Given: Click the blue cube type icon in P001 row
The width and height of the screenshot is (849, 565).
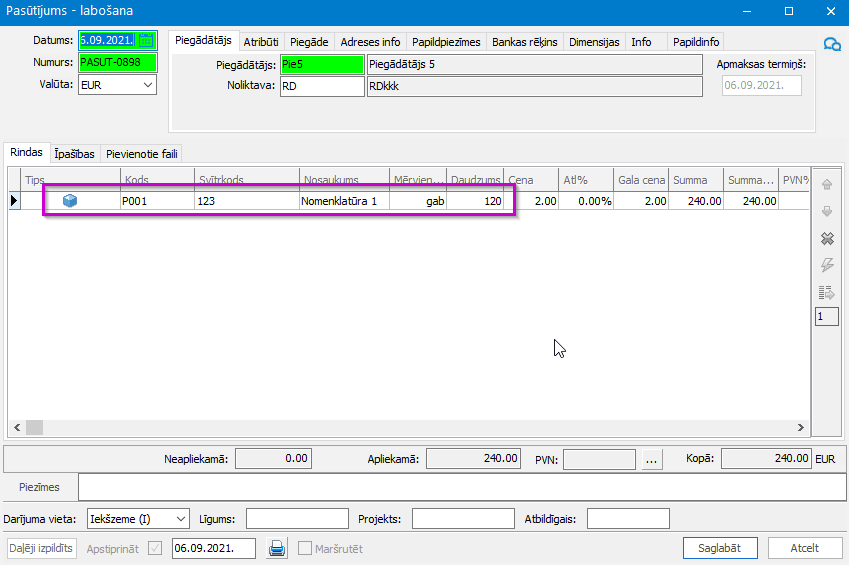Looking at the screenshot, I should (70, 201).
